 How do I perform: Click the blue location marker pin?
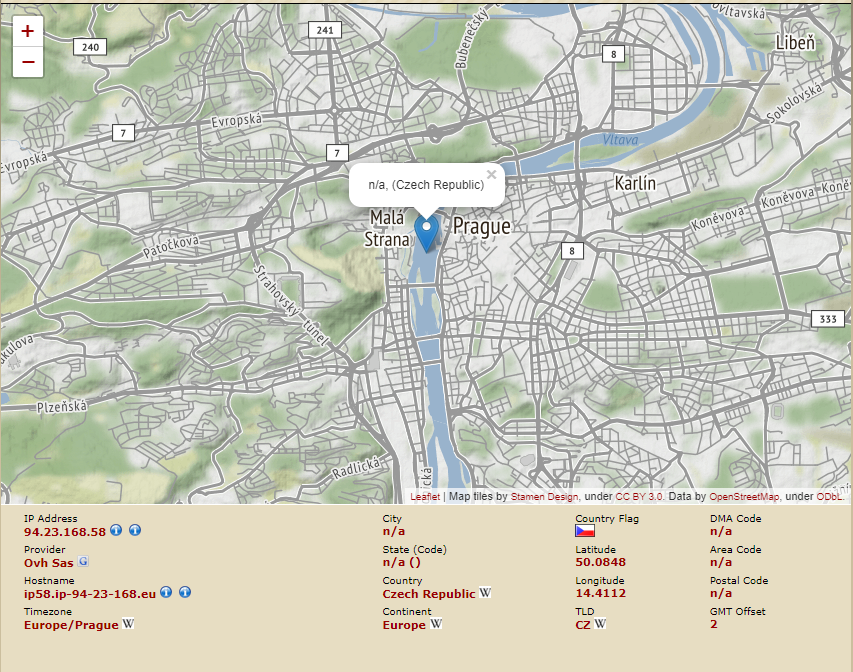[x=426, y=232]
